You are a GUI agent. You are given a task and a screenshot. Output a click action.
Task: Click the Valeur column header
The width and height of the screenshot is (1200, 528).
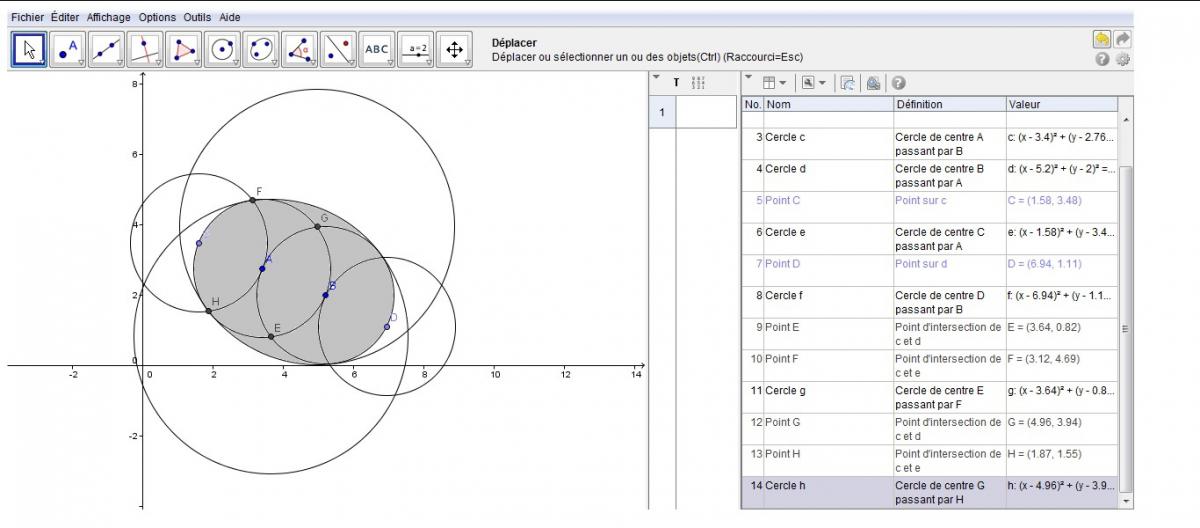pos(1062,104)
